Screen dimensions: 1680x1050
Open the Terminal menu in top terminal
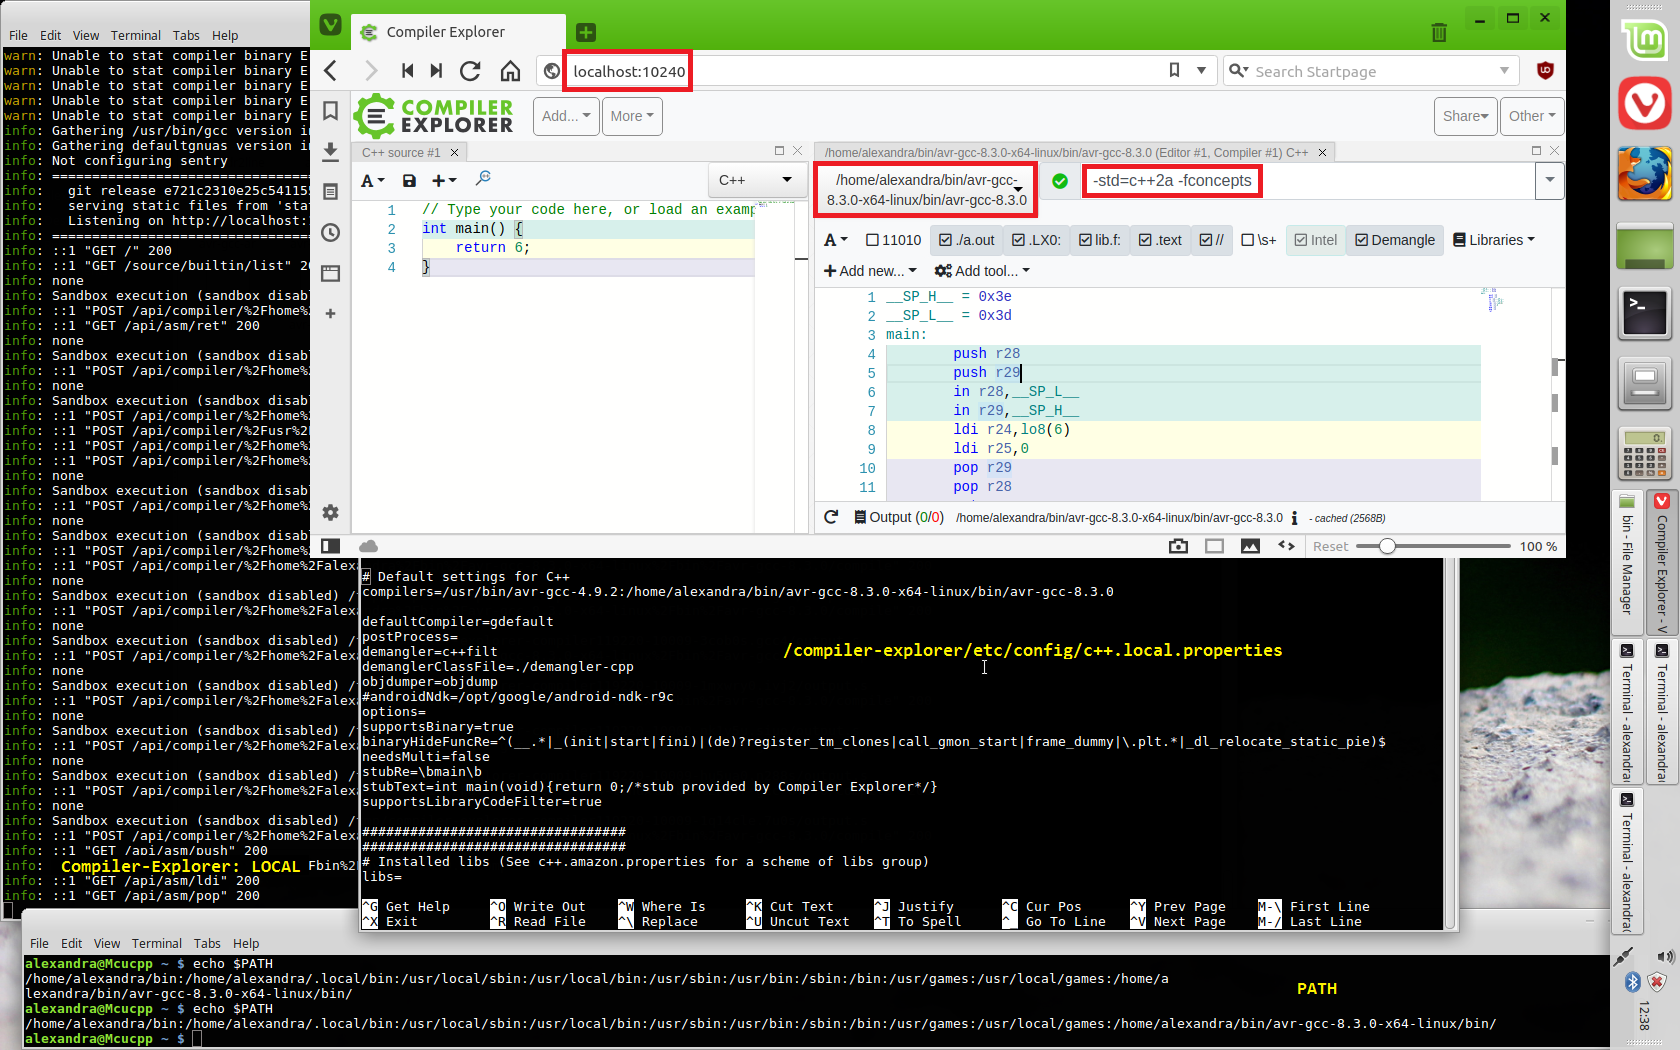click(x=135, y=35)
